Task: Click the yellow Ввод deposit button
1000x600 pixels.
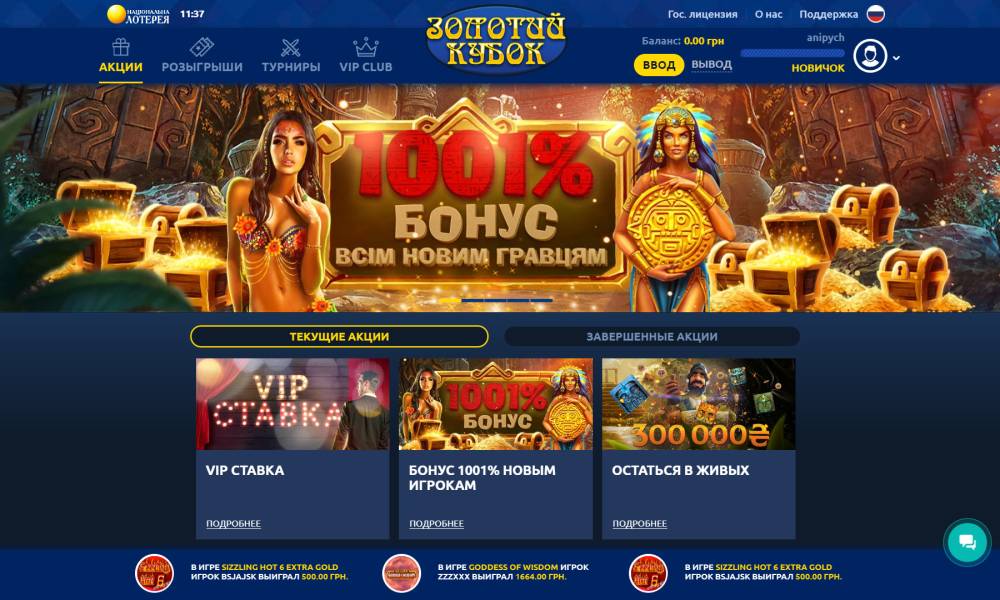Action: [659, 65]
